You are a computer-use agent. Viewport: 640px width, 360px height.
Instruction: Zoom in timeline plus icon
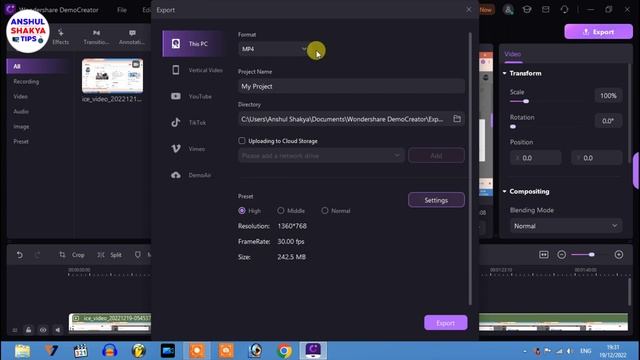(619, 255)
